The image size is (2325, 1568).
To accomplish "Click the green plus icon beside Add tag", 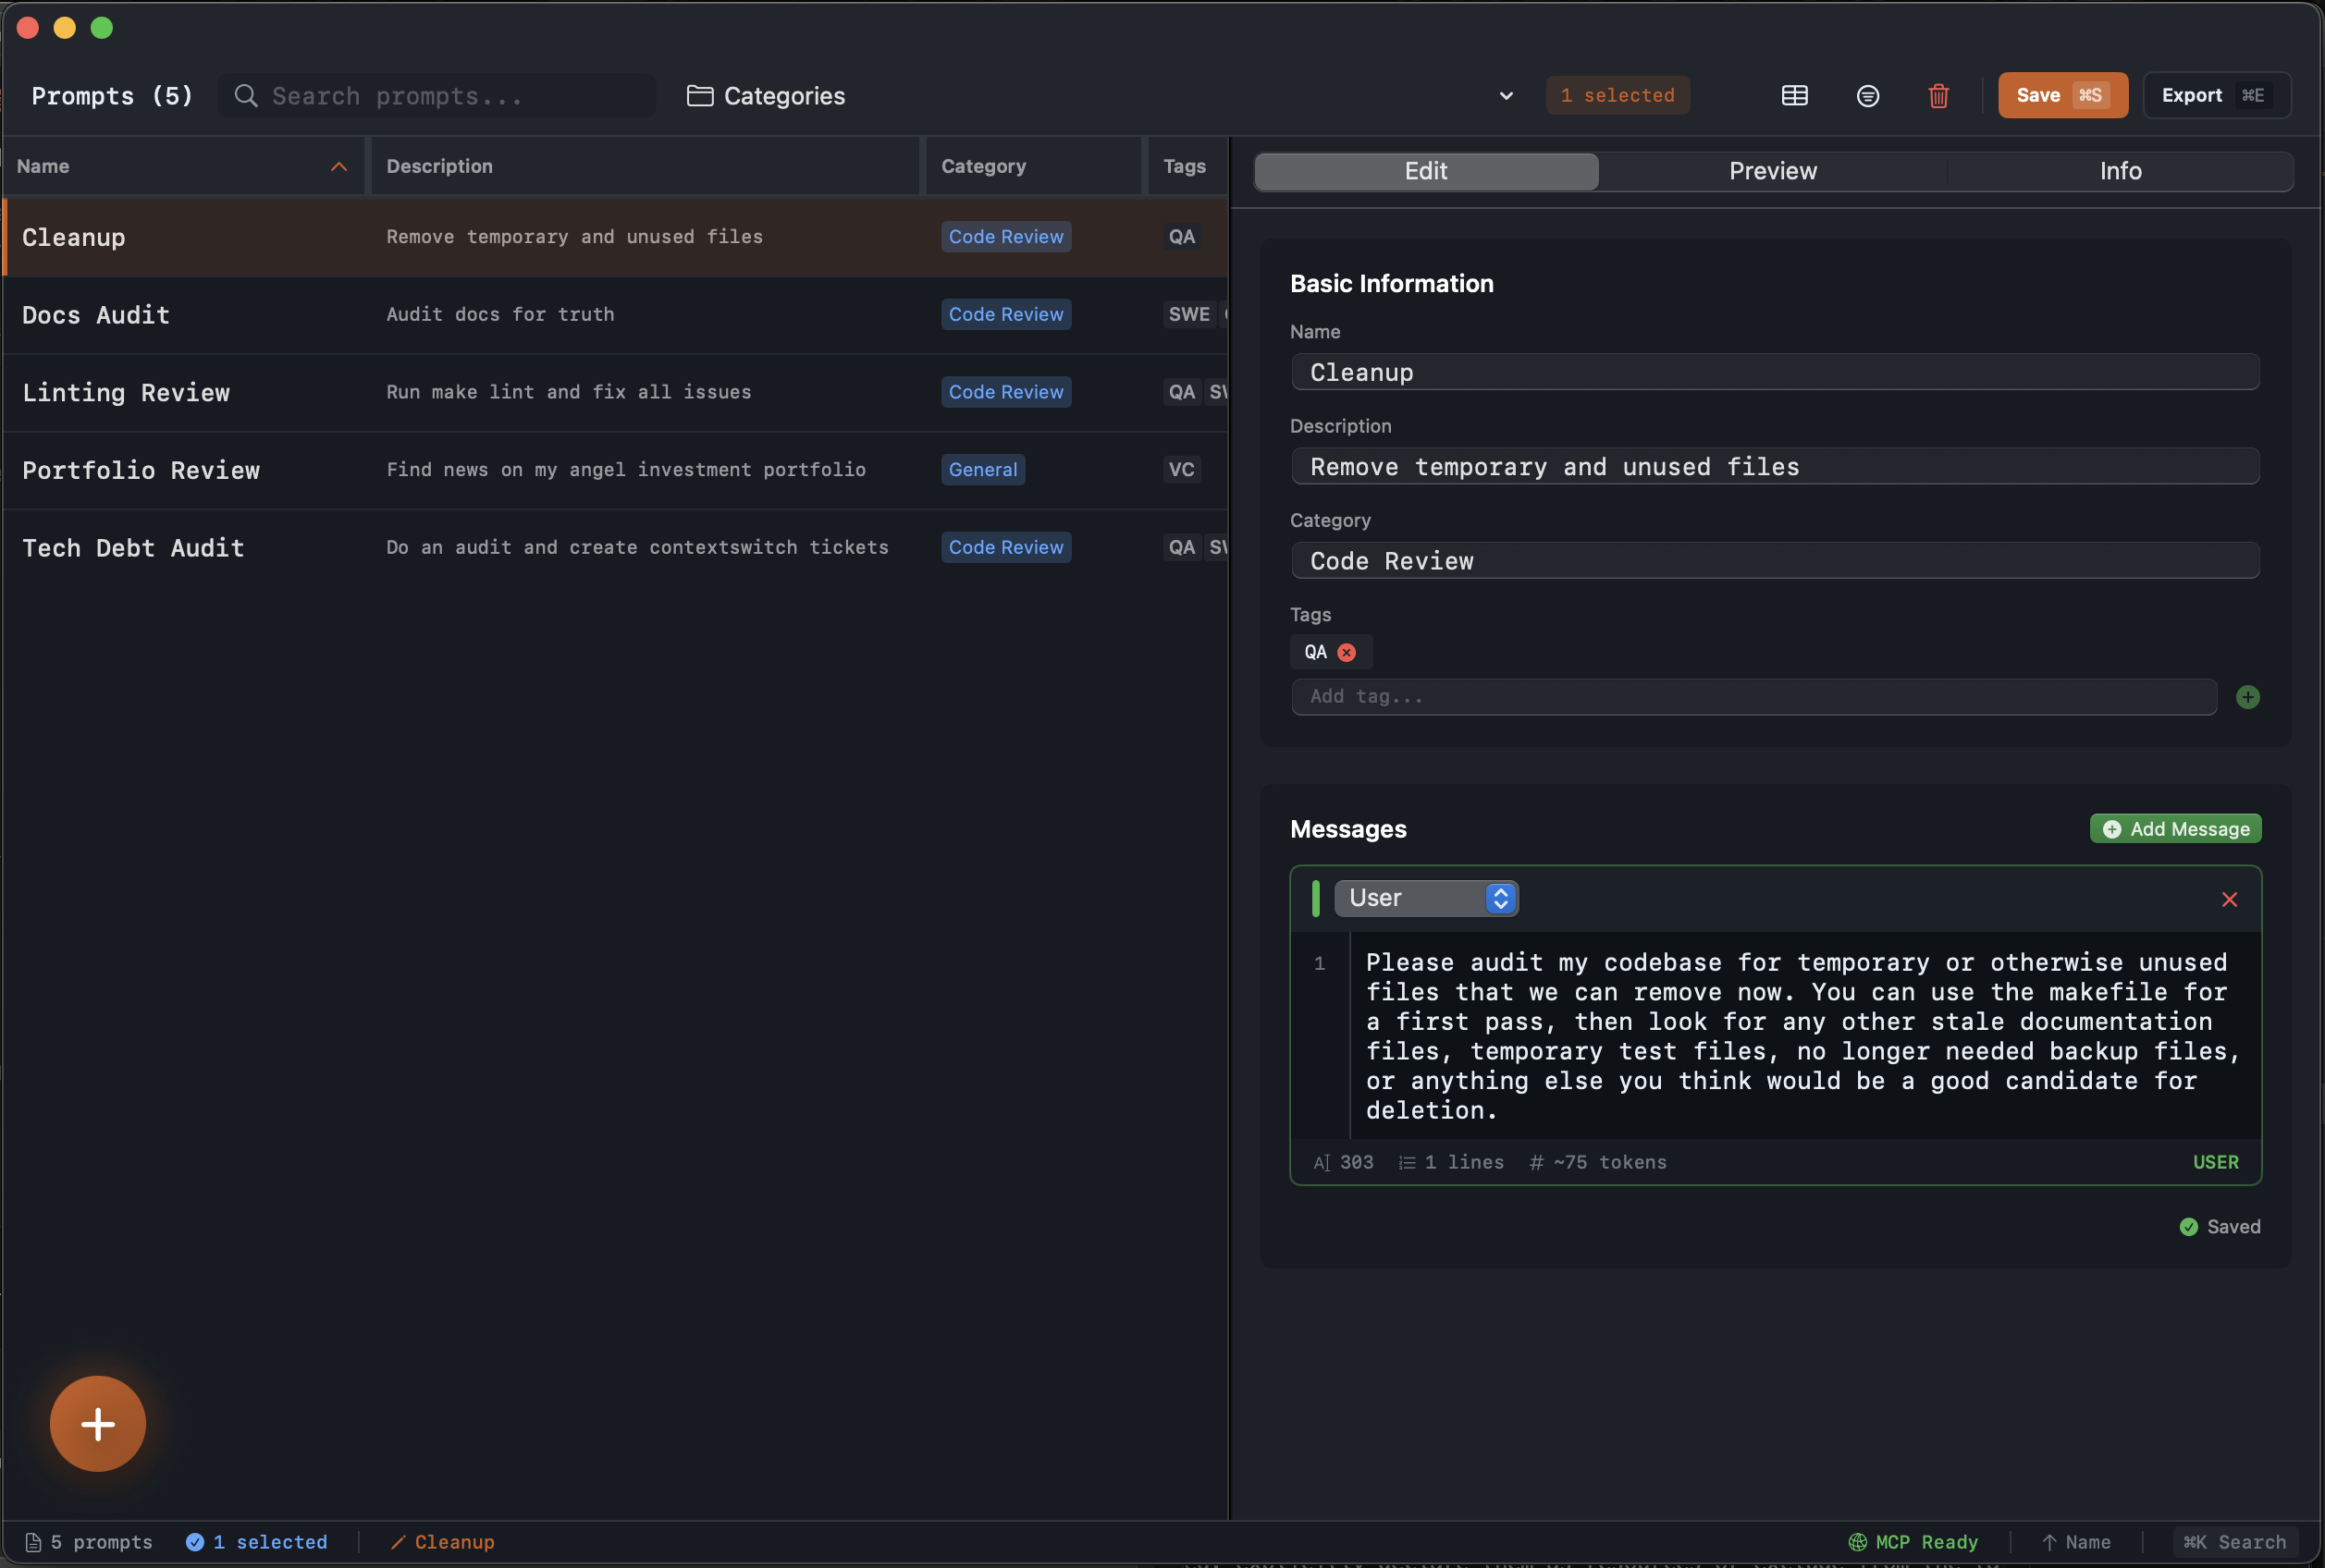I will [x=2250, y=696].
